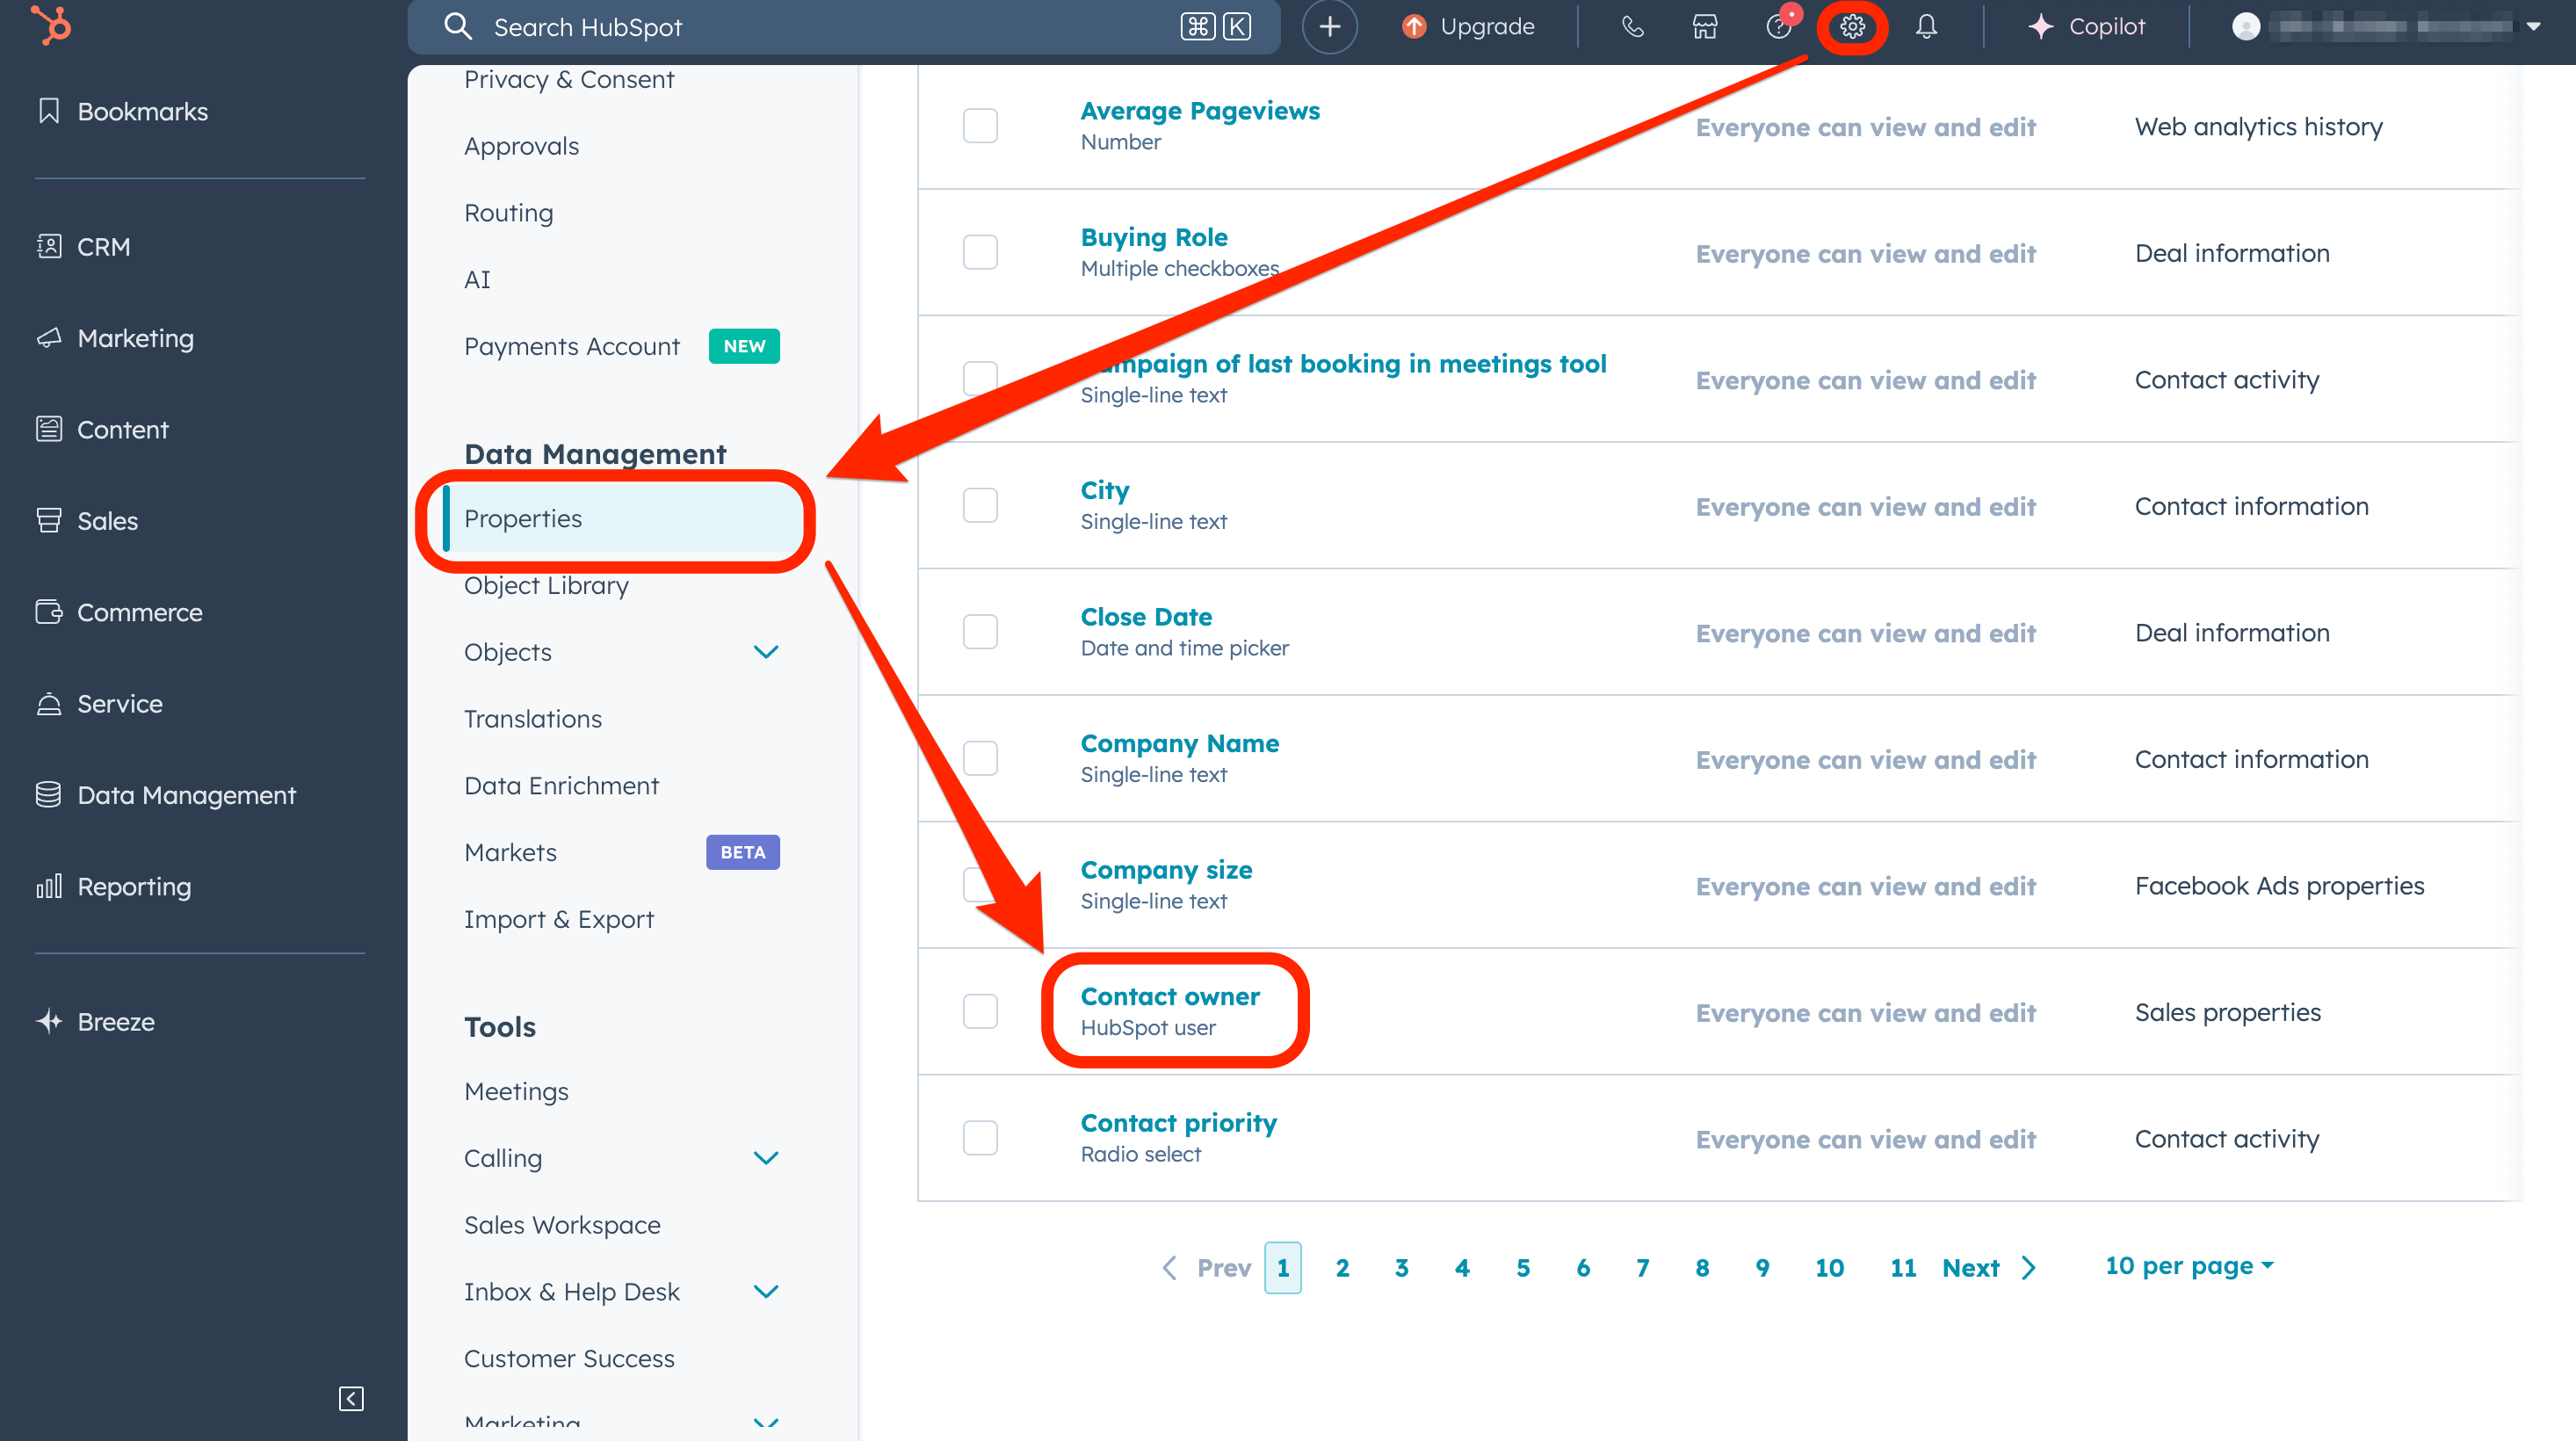Open the Settings gear icon
Image resolution: width=2576 pixels, height=1441 pixels.
[x=1852, y=27]
